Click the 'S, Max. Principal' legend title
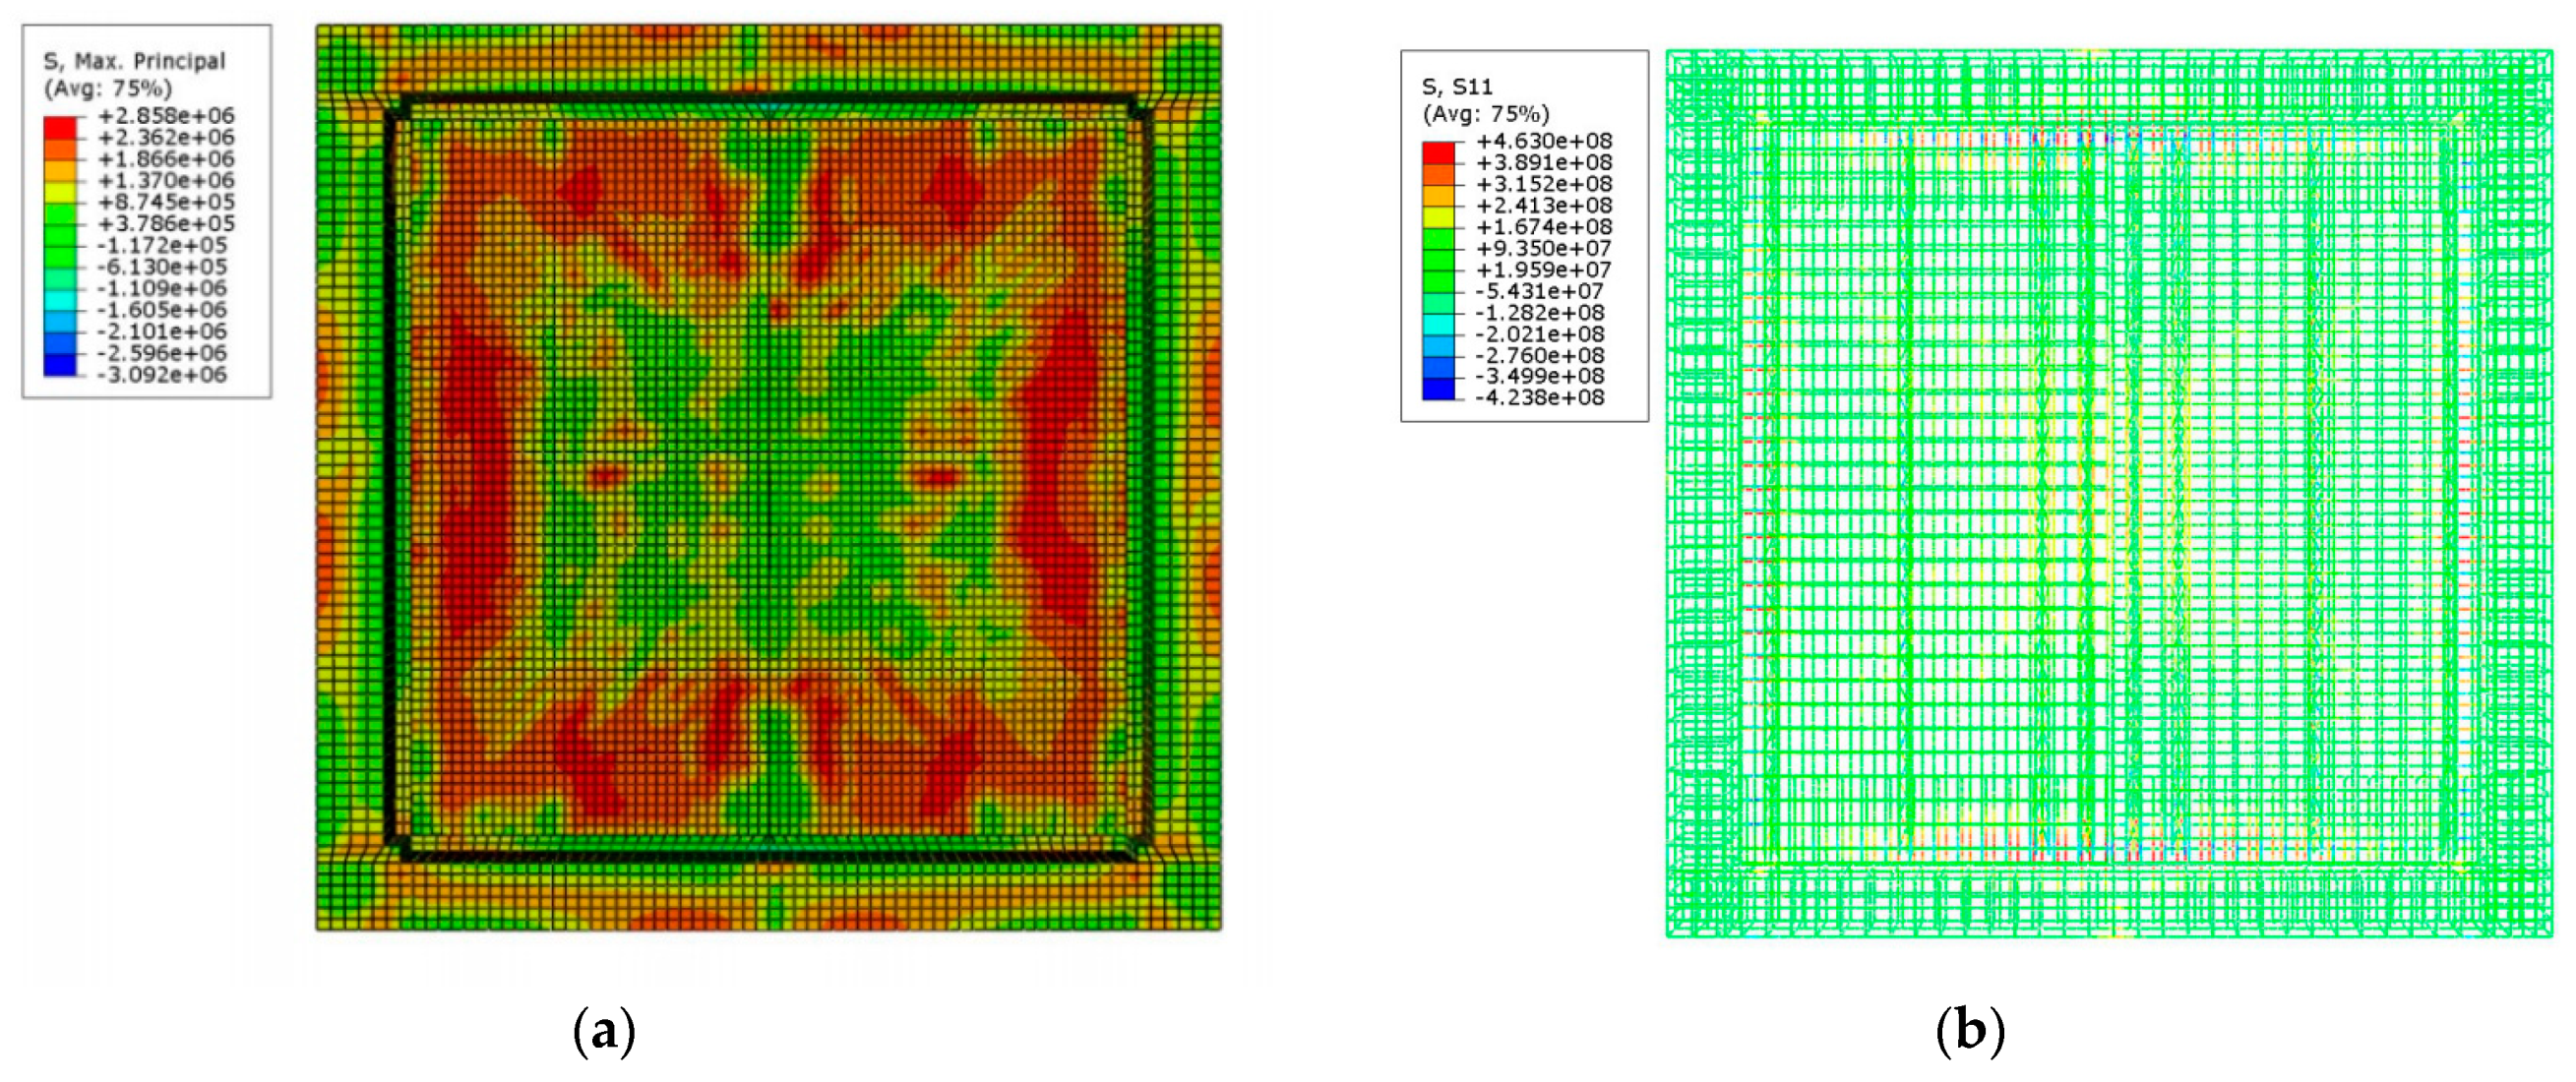Image resolution: width=2576 pixels, height=1082 pixels. tap(134, 61)
